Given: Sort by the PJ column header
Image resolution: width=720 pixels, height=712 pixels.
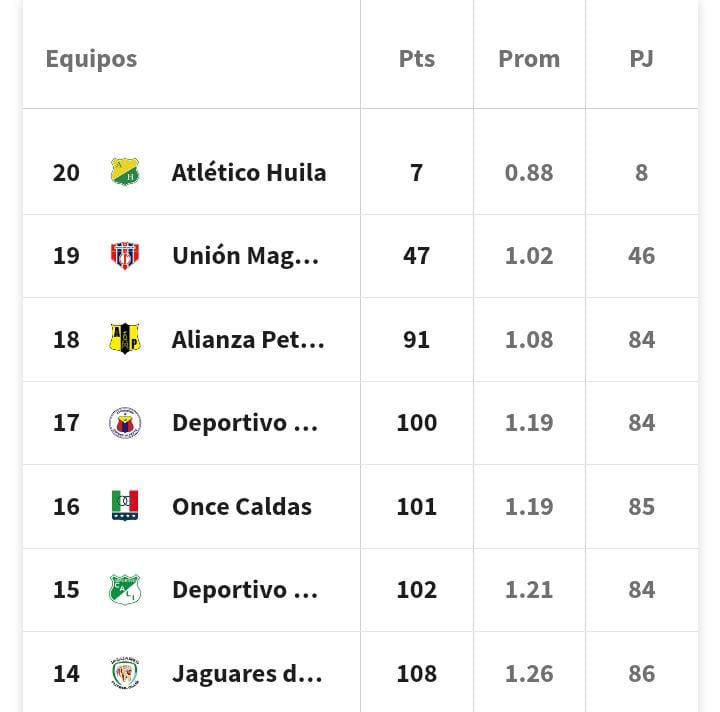Looking at the screenshot, I should [x=641, y=59].
